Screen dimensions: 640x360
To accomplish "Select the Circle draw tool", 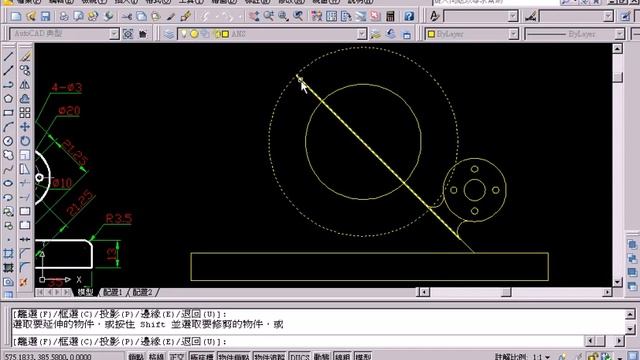I will [8, 141].
